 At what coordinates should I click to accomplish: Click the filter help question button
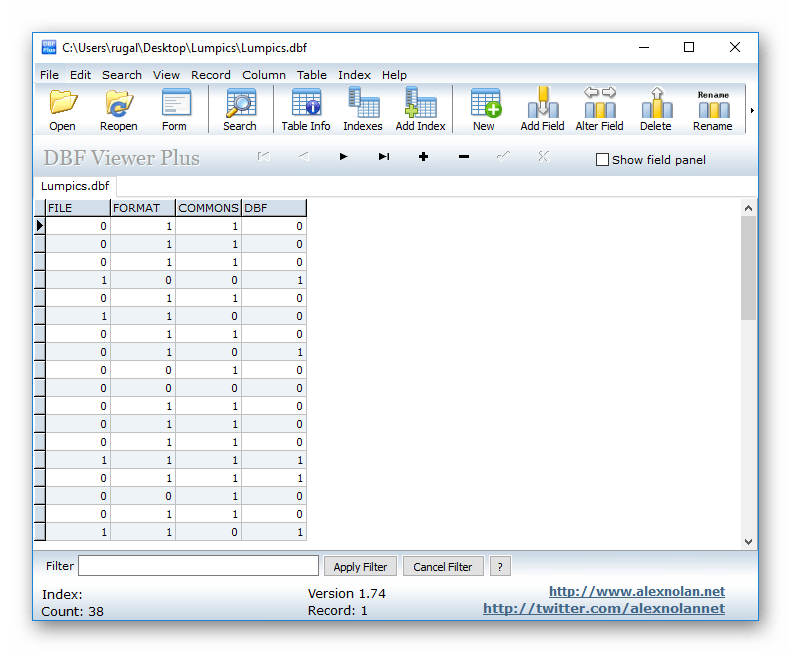coord(500,566)
